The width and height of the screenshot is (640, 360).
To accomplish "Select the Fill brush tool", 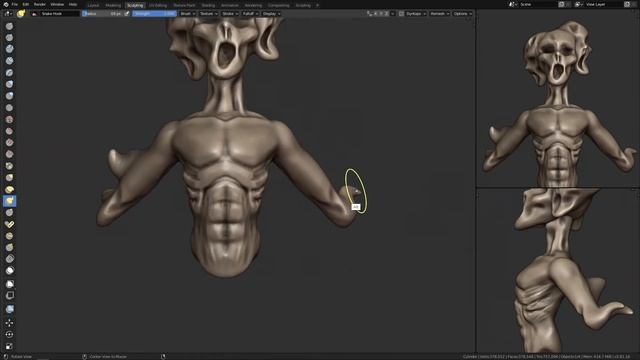I will coord(9,142).
